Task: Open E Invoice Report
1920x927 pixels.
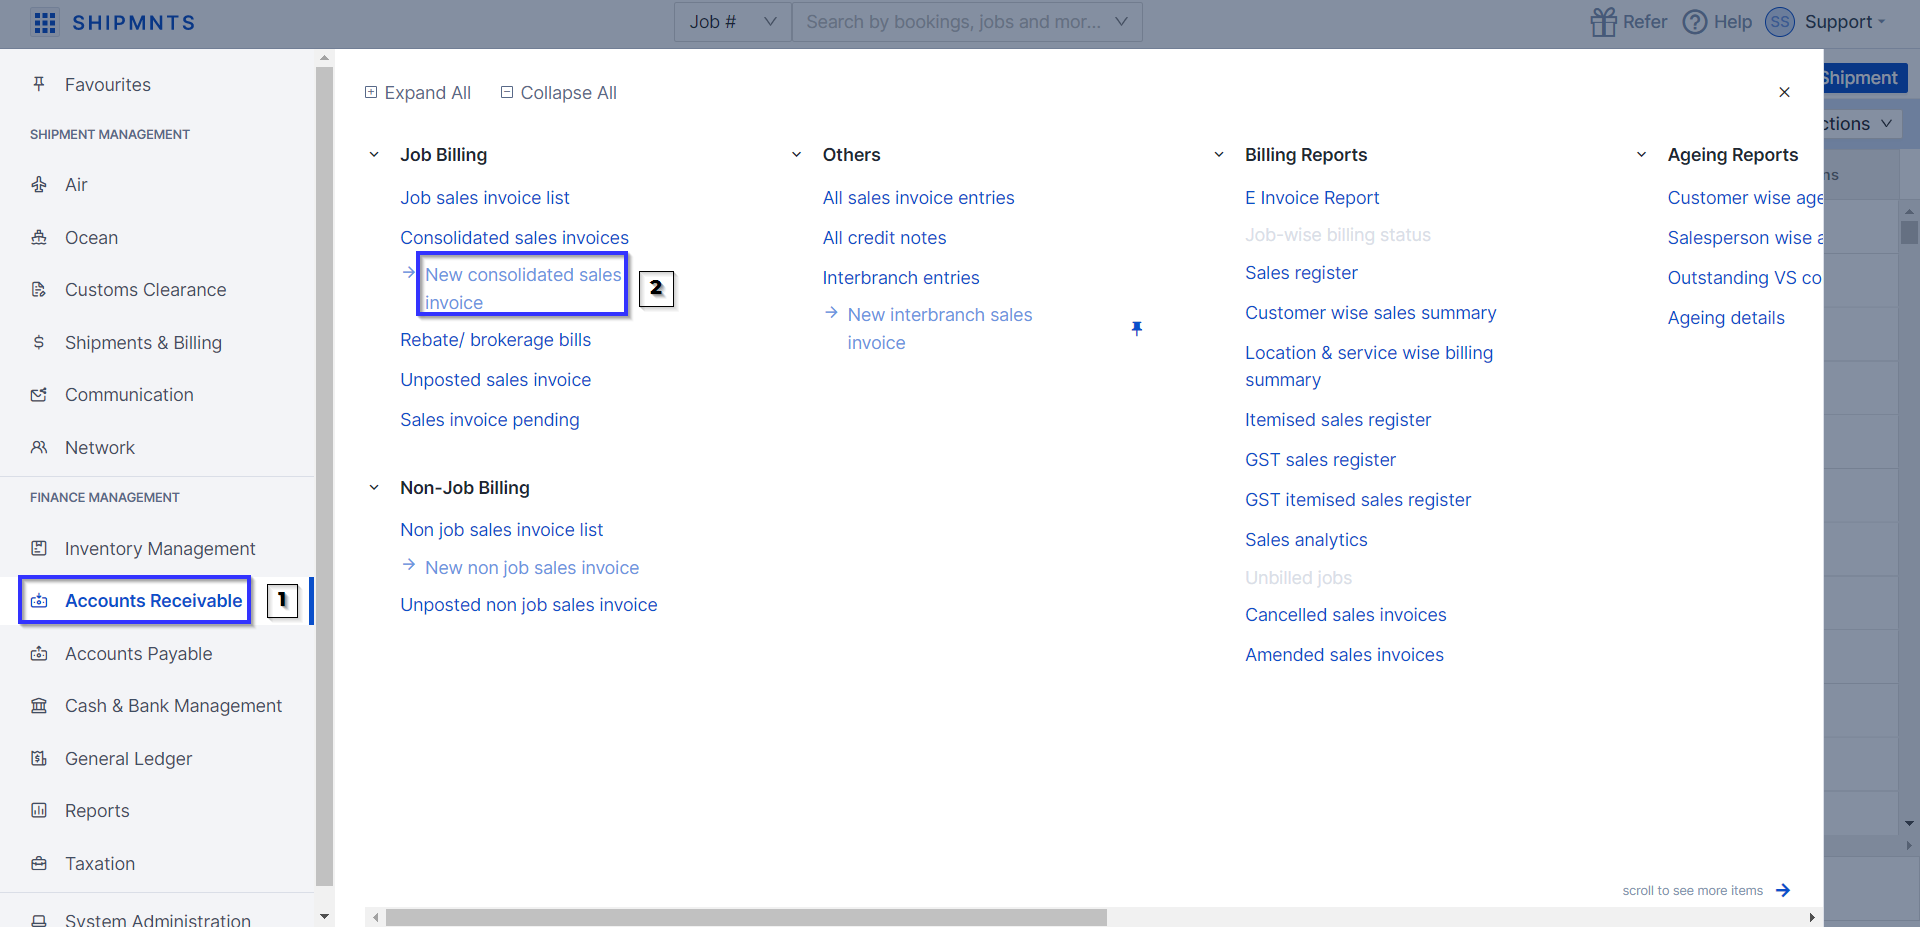Action: 1312,197
